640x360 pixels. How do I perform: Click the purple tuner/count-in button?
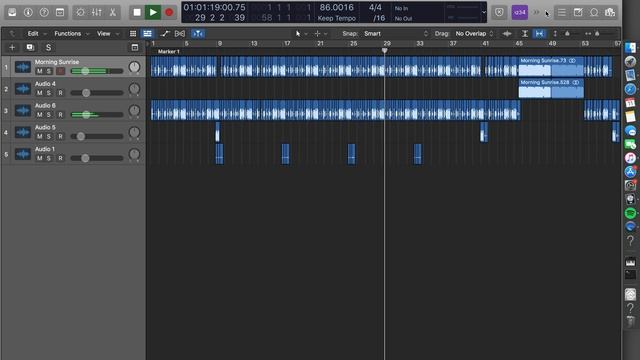coord(520,13)
